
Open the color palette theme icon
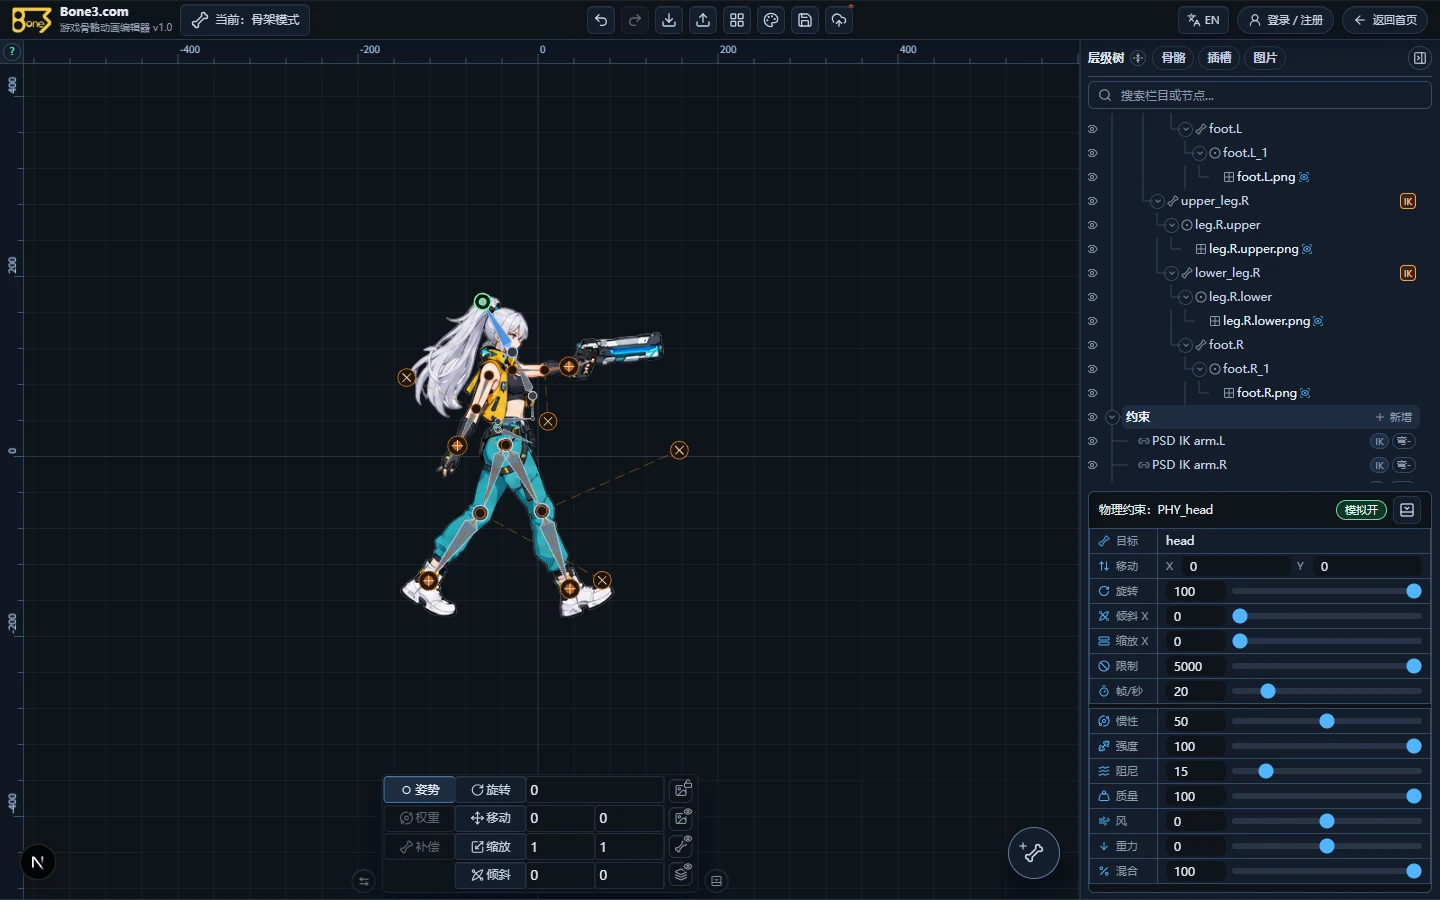tap(771, 20)
